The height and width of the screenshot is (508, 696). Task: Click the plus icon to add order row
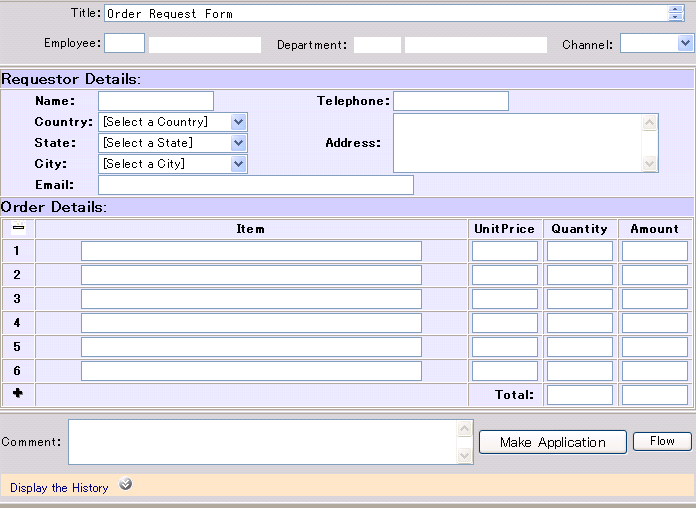pos(18,393)
